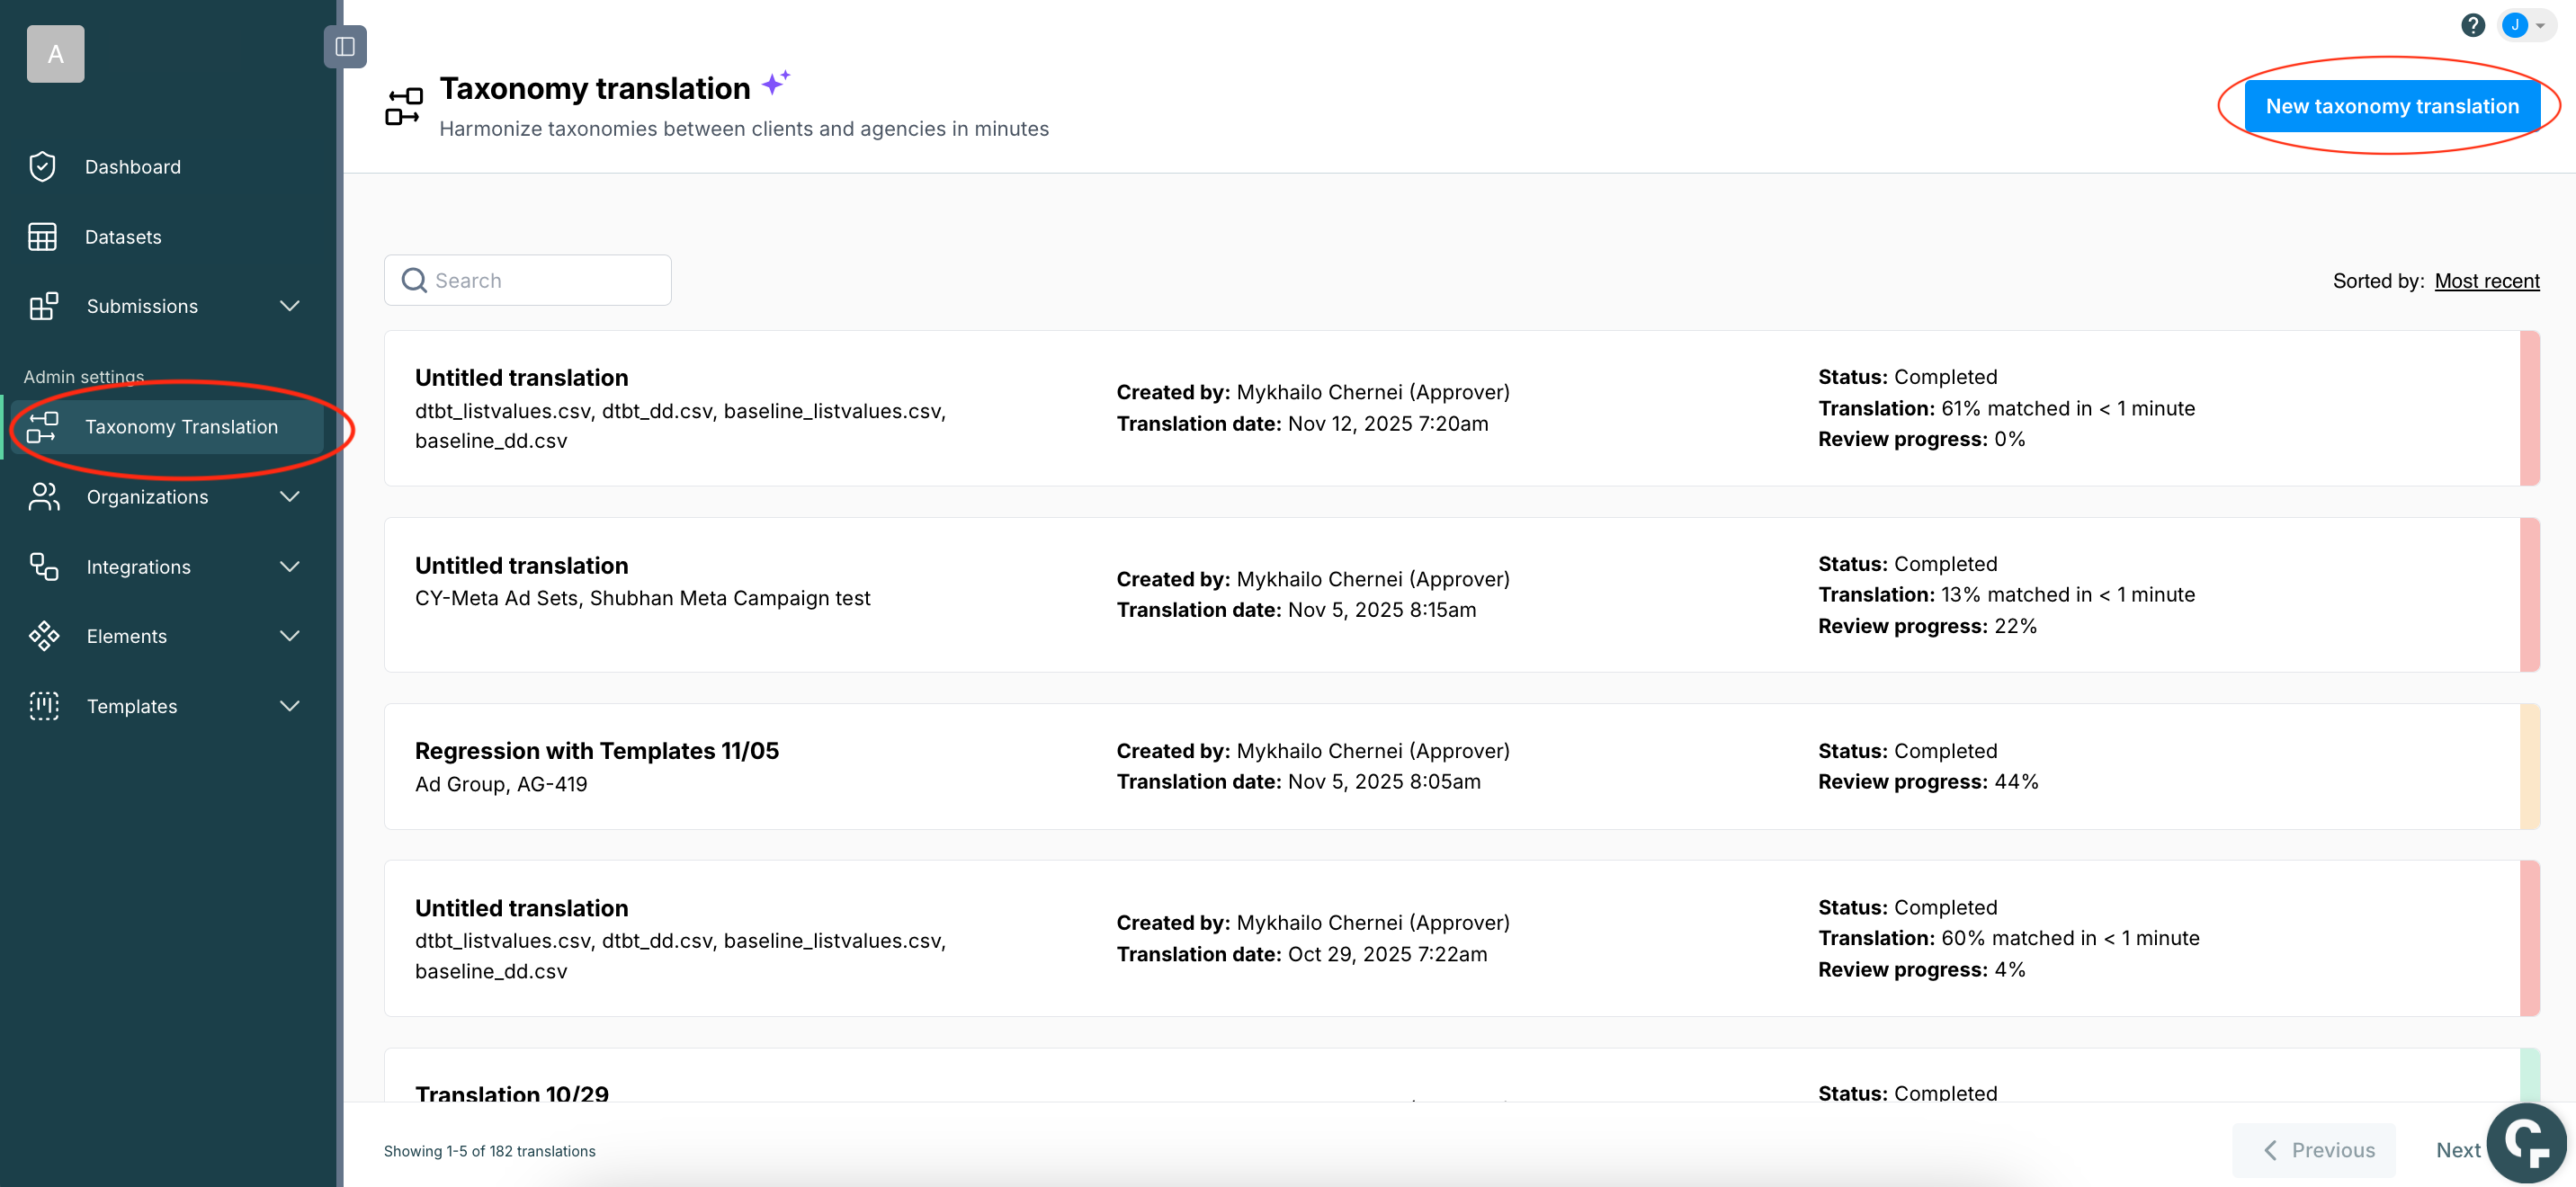The image size is (2576, 1187).
Task: Click inside the Search field
Action: 527,280
